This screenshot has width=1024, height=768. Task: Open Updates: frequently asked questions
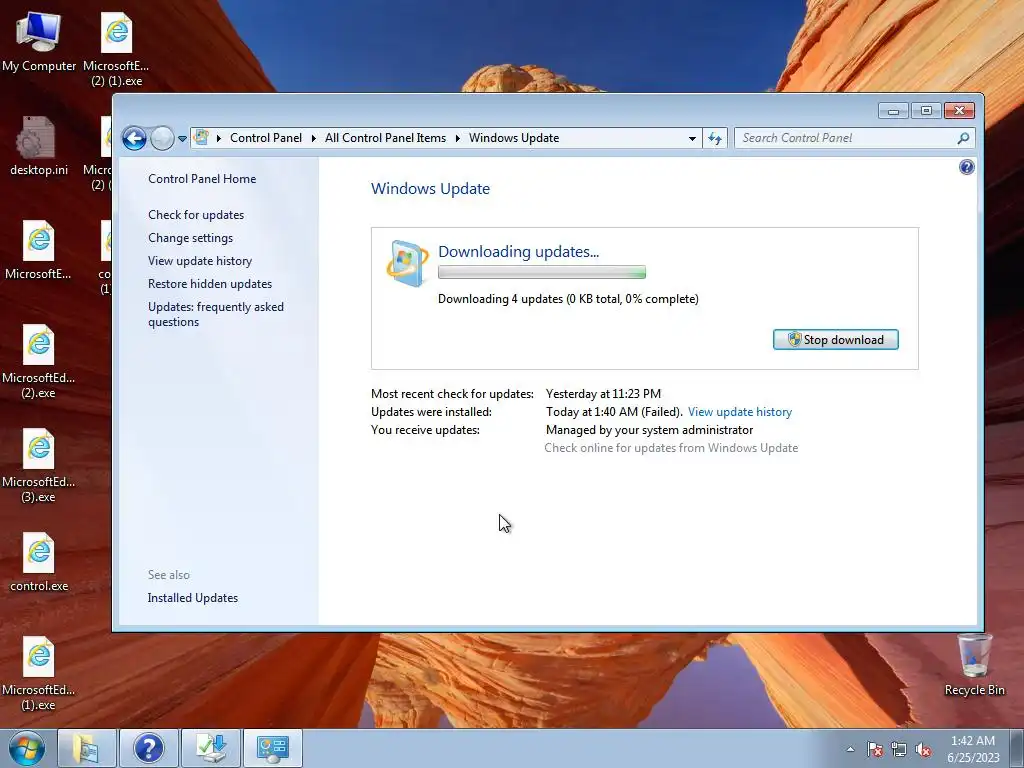point(216,314)
